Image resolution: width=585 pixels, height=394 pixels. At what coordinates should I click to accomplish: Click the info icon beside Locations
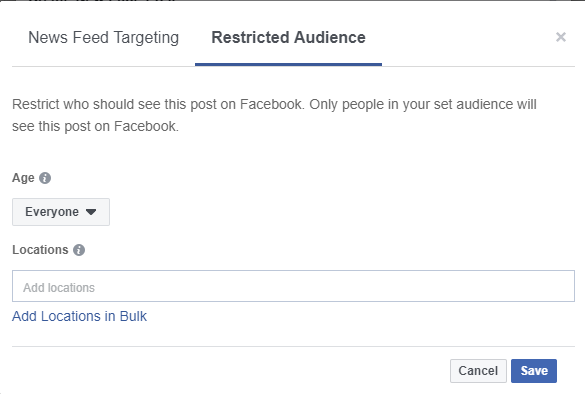point(79,250)
